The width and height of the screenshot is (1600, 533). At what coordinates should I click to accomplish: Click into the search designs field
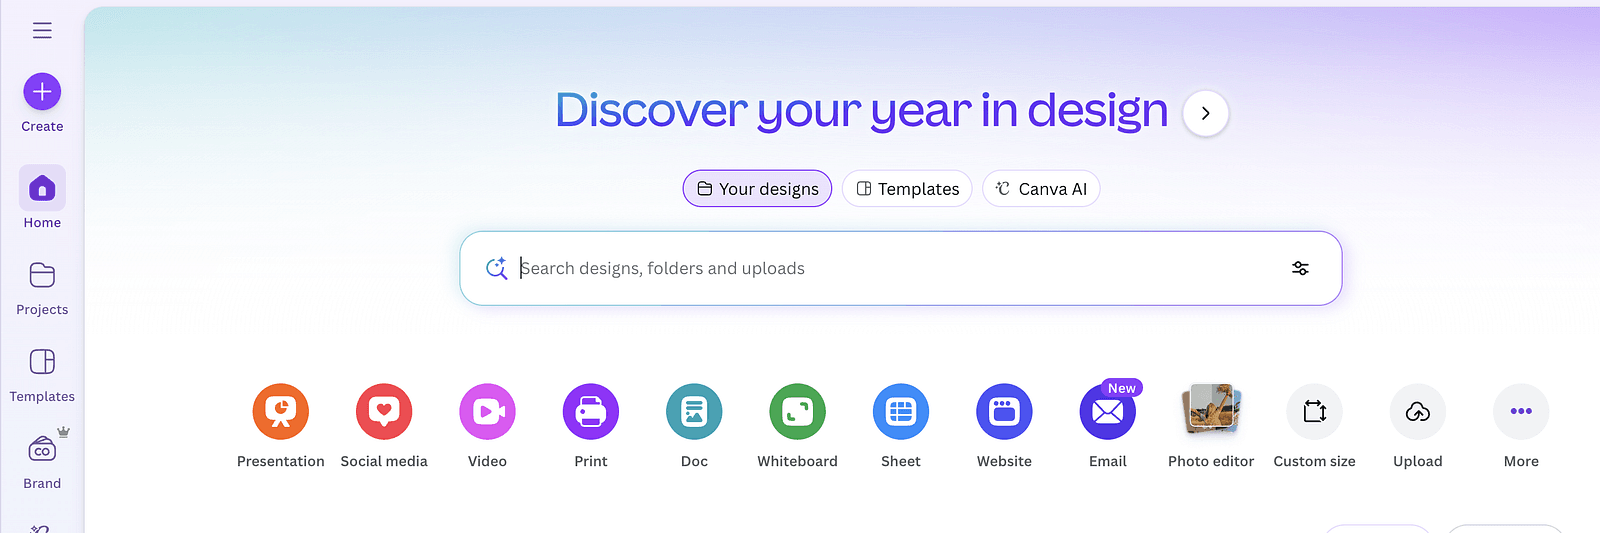pos(880,268)
